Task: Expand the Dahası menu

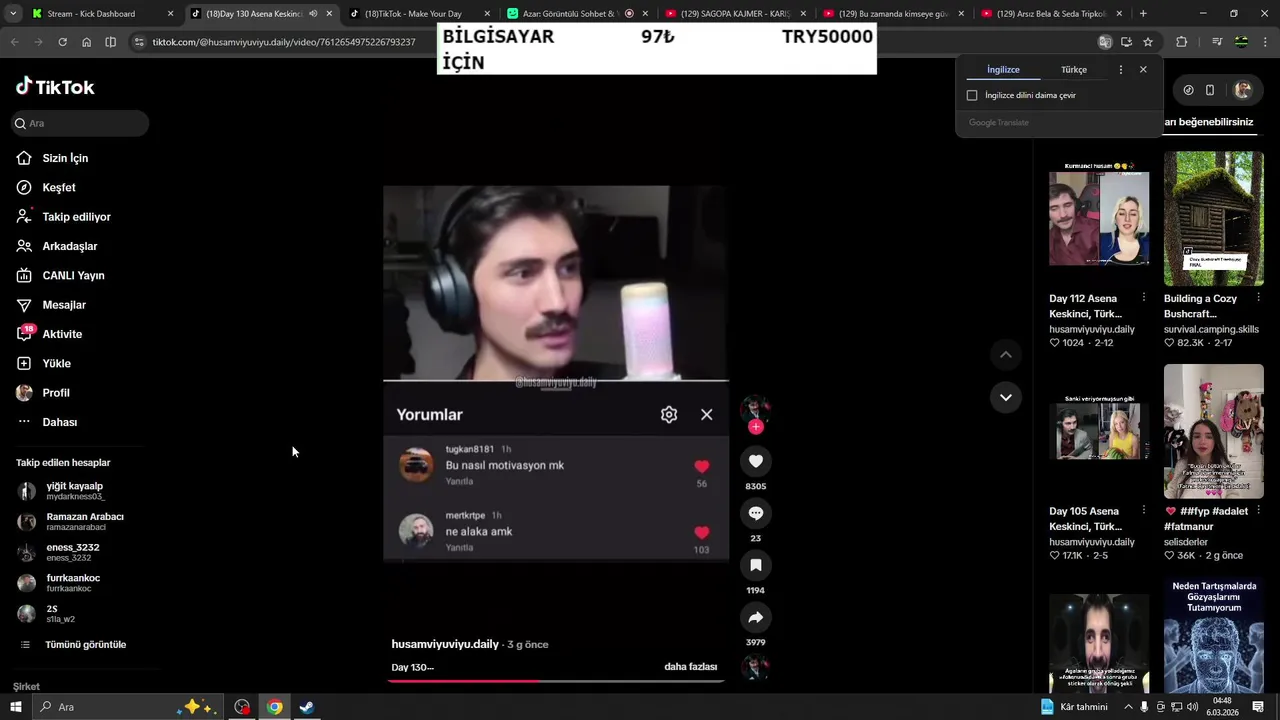Action: (x=47, y=422)
